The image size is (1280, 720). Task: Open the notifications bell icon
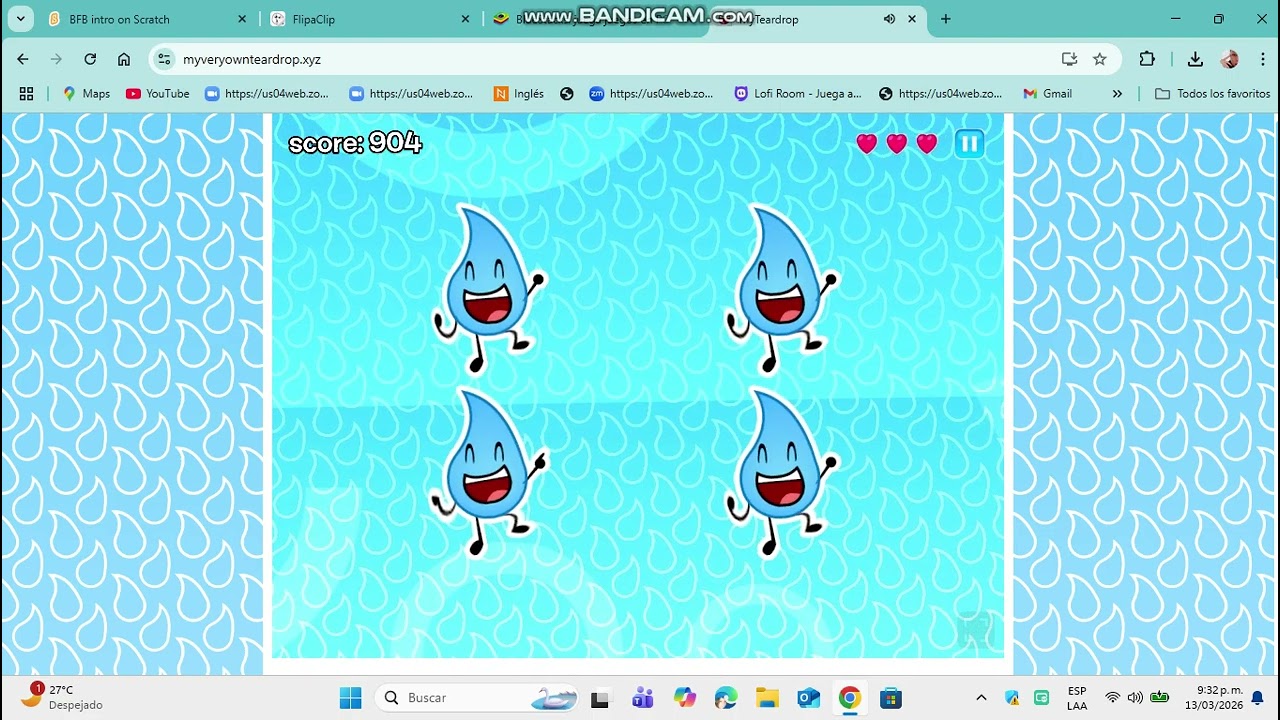click(1258, 698)
